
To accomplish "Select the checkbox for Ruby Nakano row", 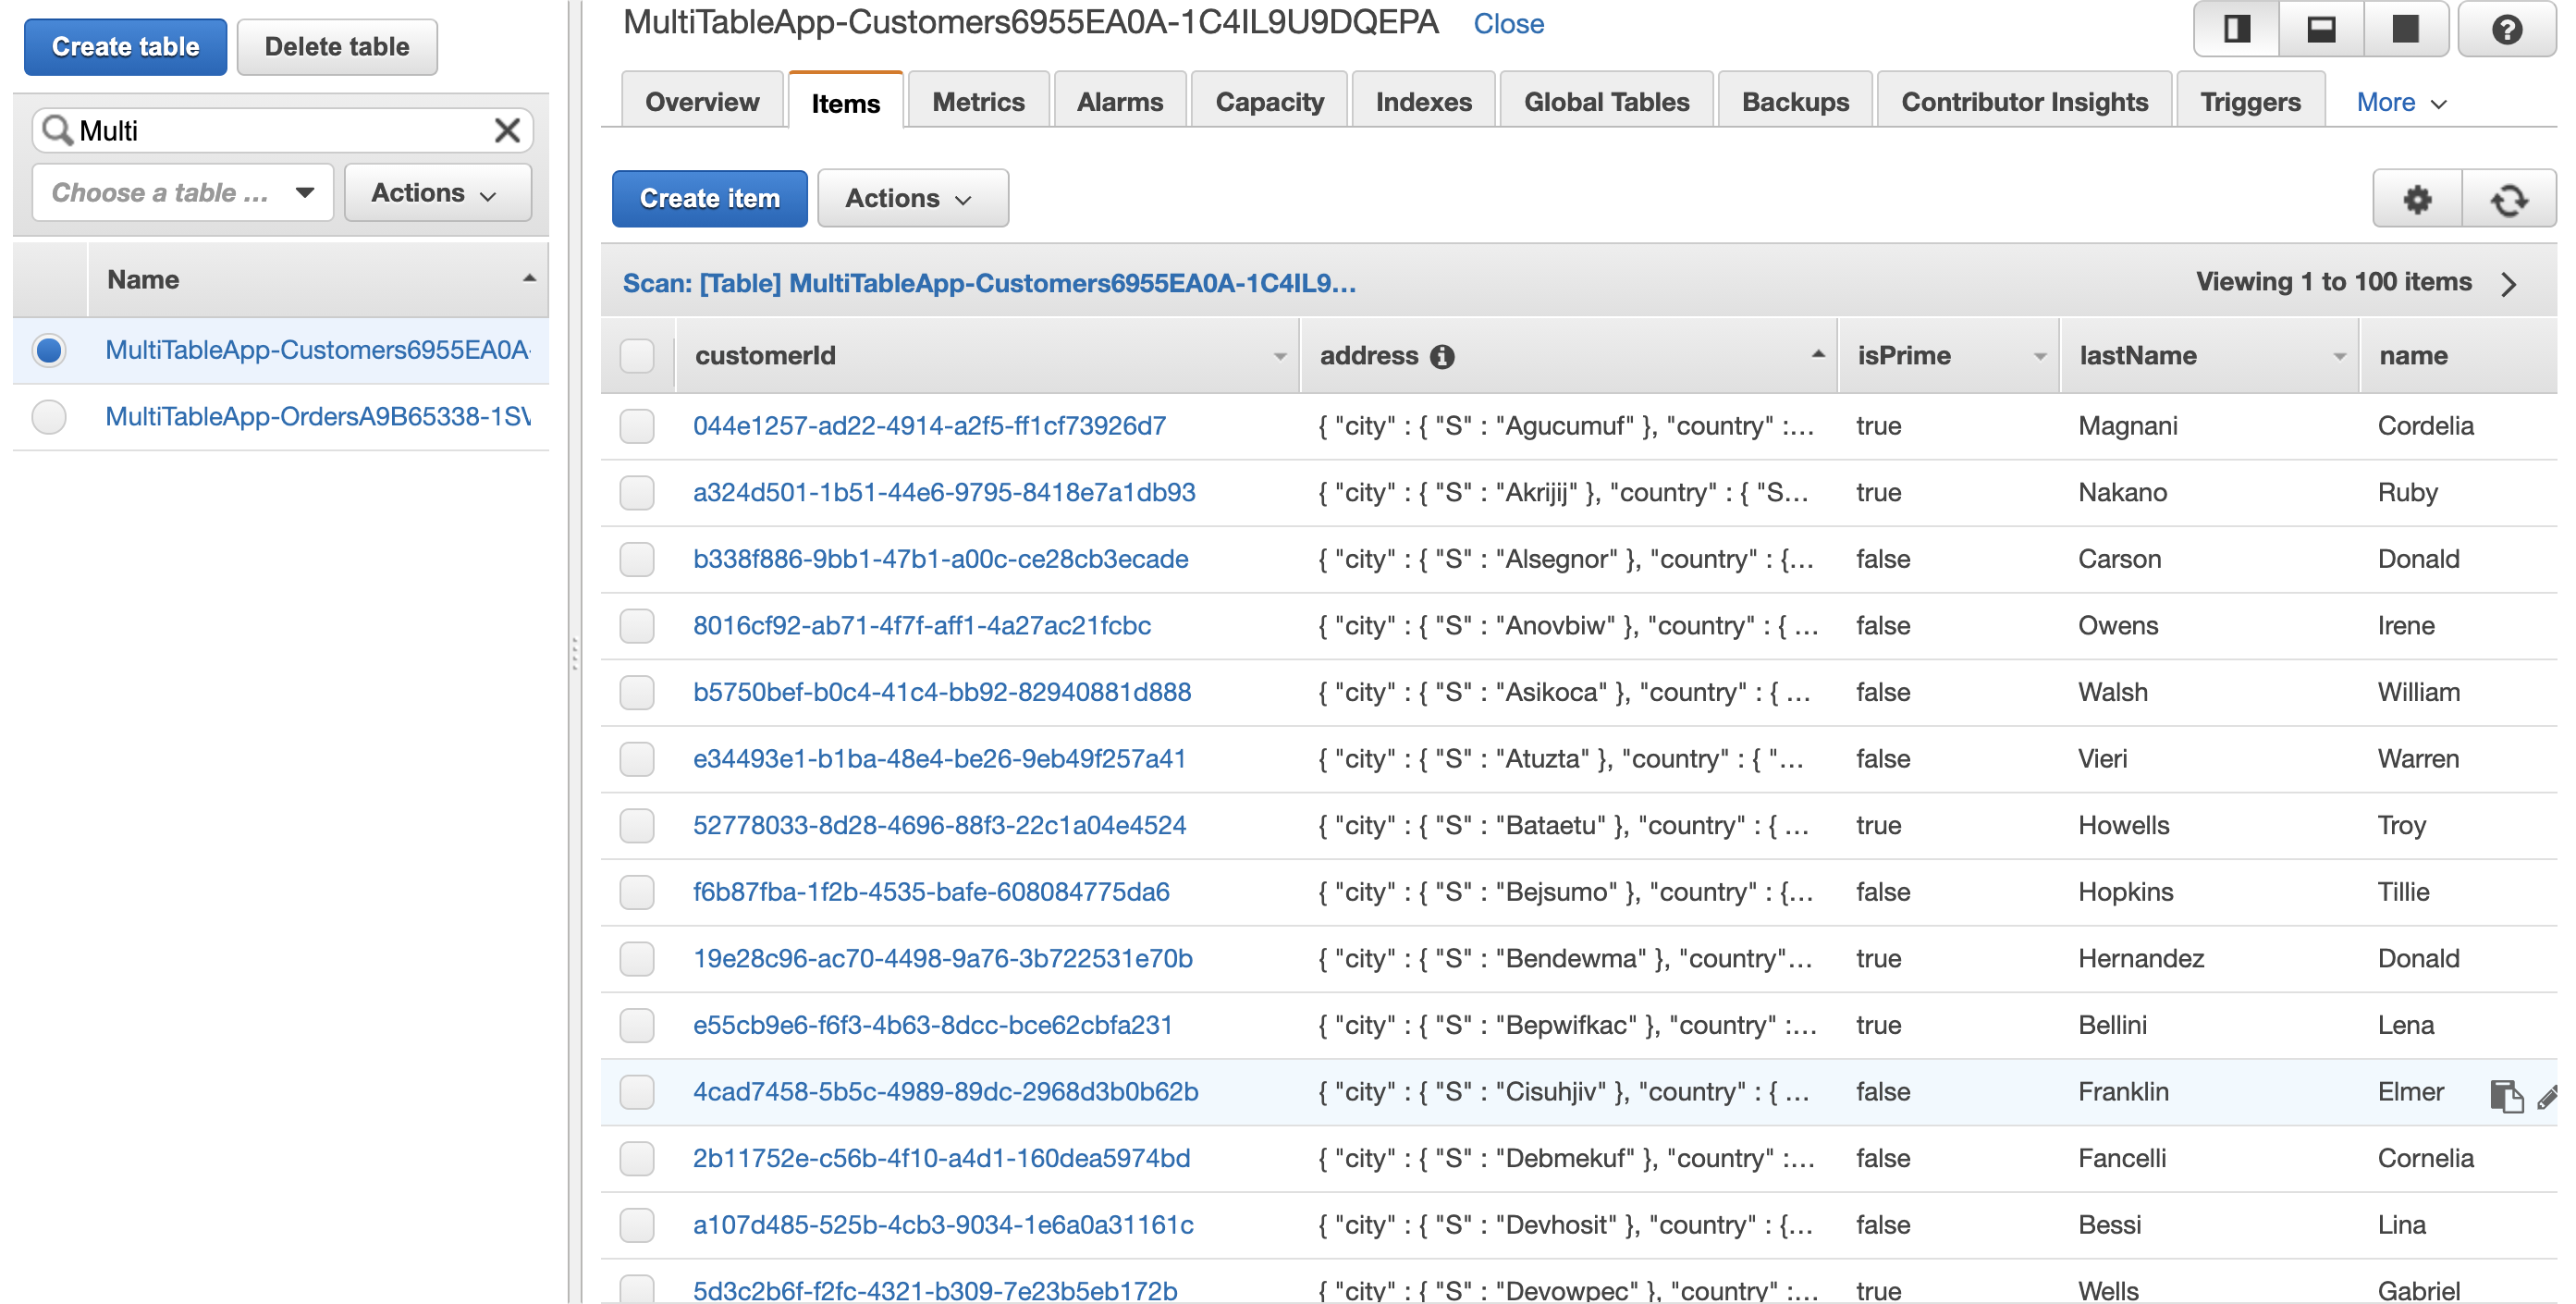I will (x=640, y=491).
